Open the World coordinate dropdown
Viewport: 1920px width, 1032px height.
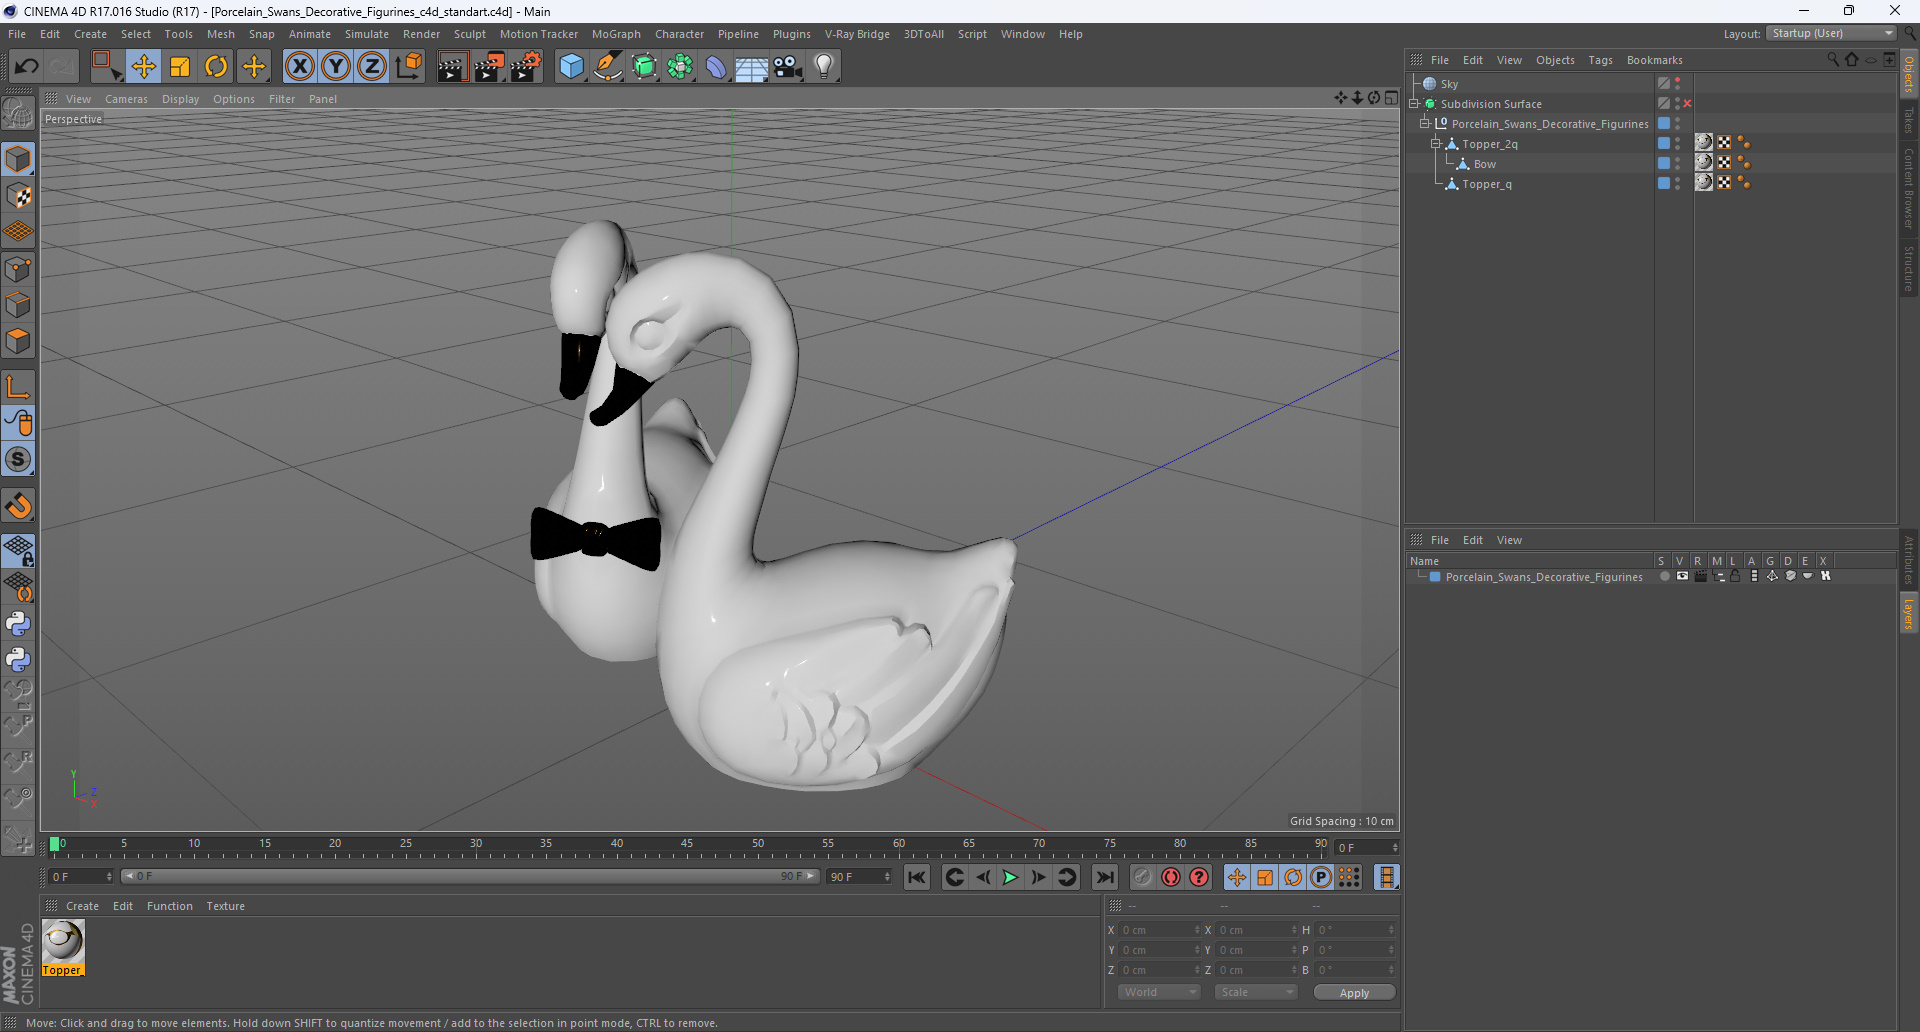1158,992
